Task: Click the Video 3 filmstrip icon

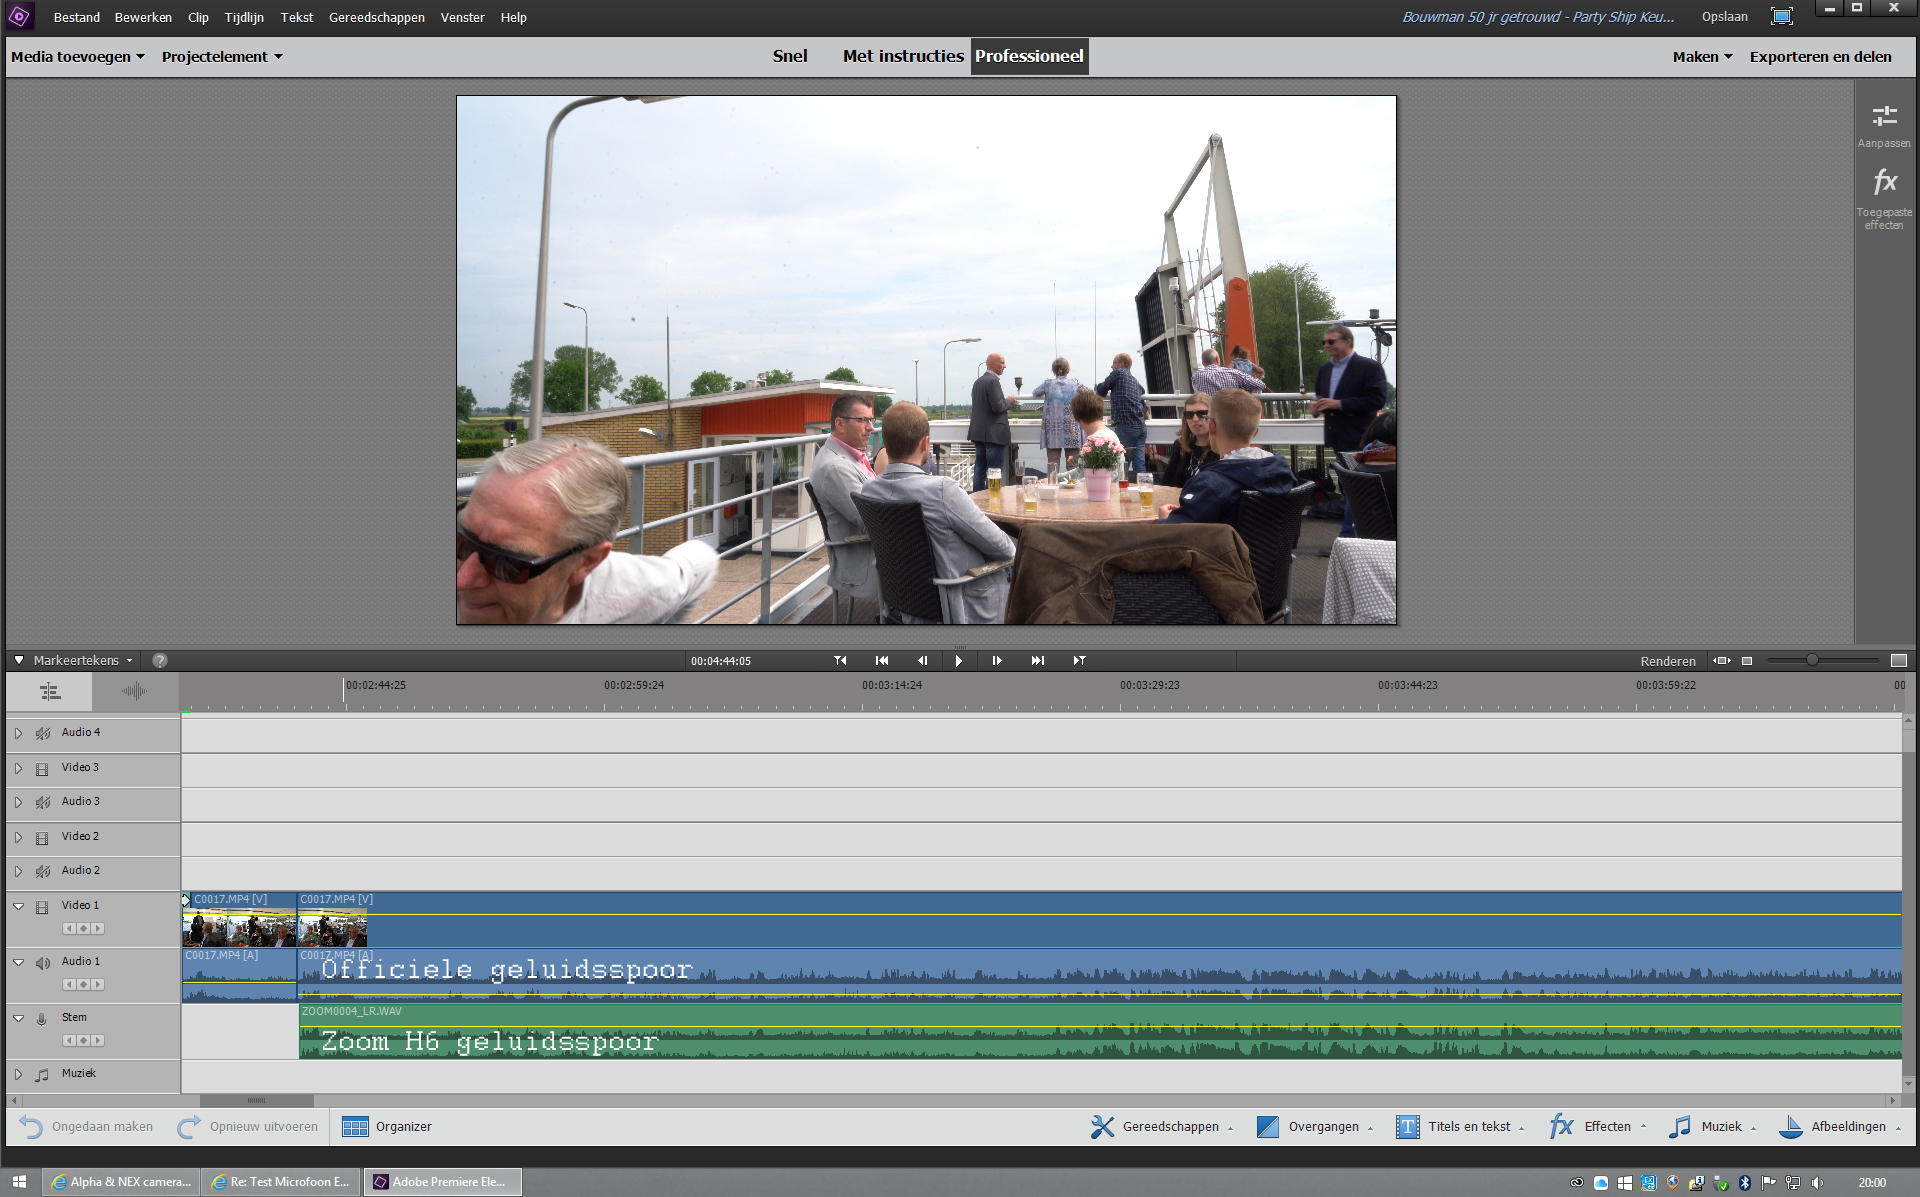Action: coord(42,769)
